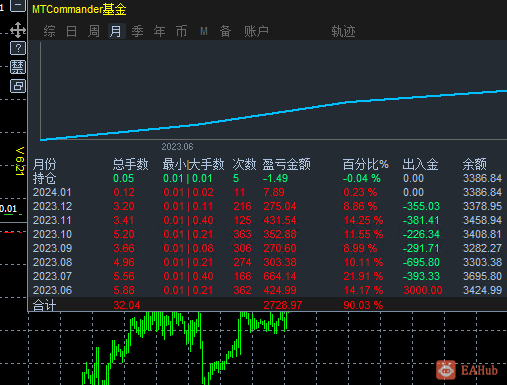This screenshot has width=507, height=385.
Task: Open the 轨迹 track tab
Action: (x=343, y=31)
